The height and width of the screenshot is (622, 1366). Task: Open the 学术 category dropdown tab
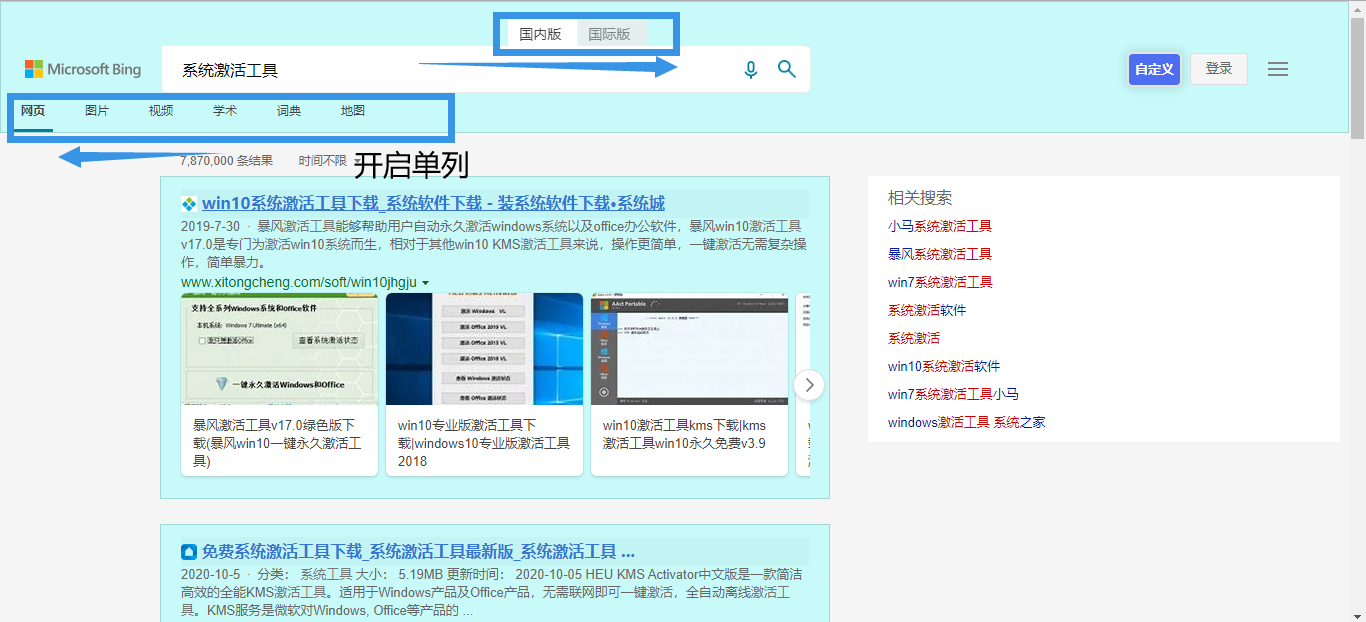pos(224,111)
